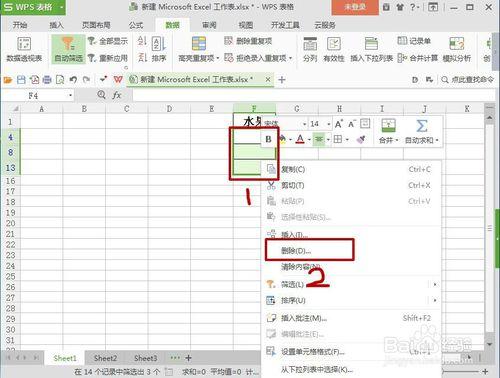Screen dimensions: 500x378
Task: Choose 插入(I)... from the context menu
Action: [x=352, y=235]
